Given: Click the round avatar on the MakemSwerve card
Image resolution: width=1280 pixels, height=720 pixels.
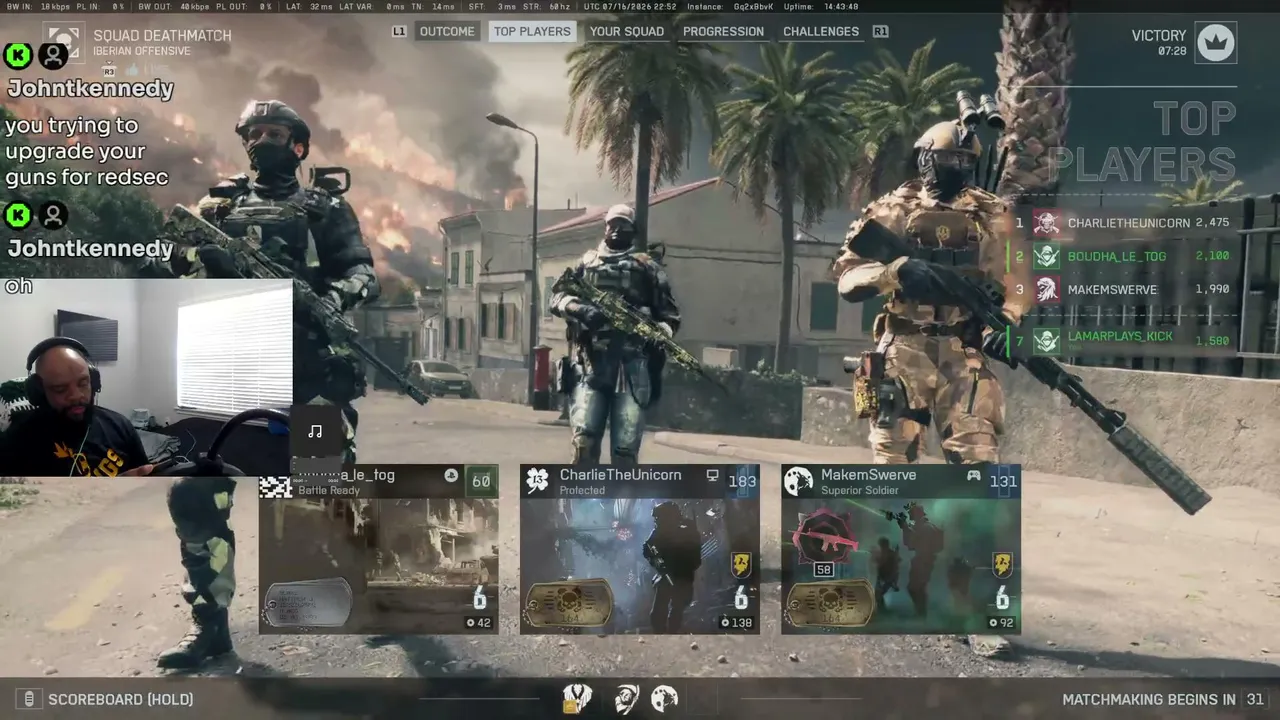Looking at the screenshot, I should coord(798,481).
